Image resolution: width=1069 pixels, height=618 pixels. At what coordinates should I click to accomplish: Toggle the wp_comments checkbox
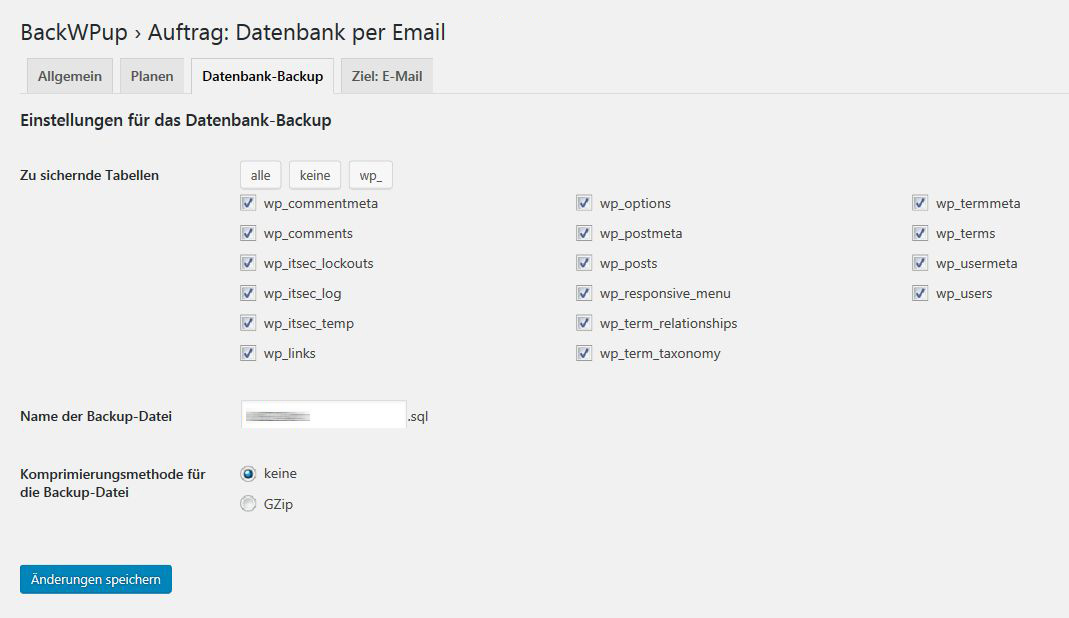click(x=248, y=233)
